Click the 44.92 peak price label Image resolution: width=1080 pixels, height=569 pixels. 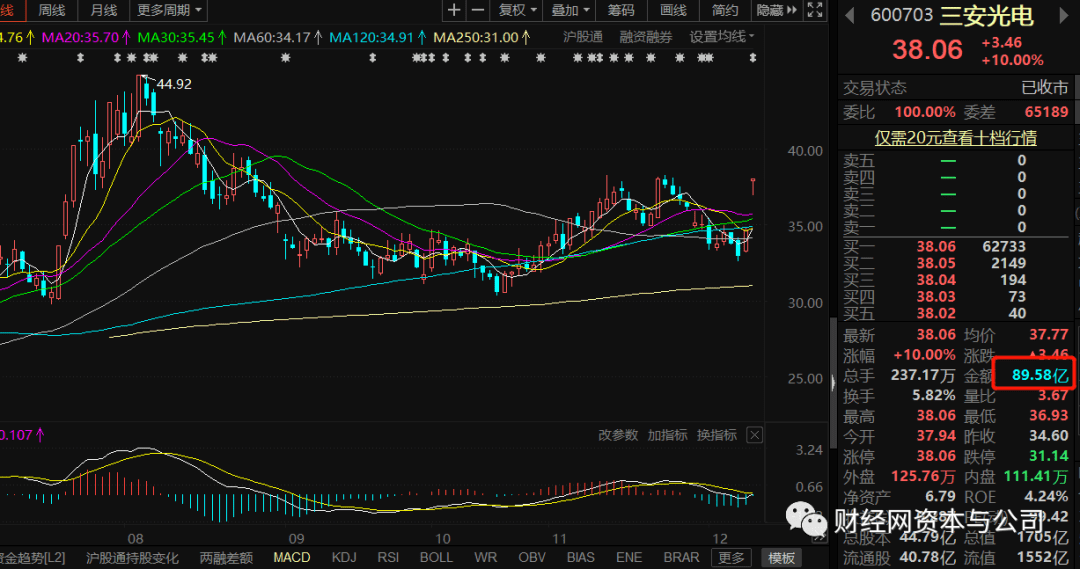[x=174, y=84]
